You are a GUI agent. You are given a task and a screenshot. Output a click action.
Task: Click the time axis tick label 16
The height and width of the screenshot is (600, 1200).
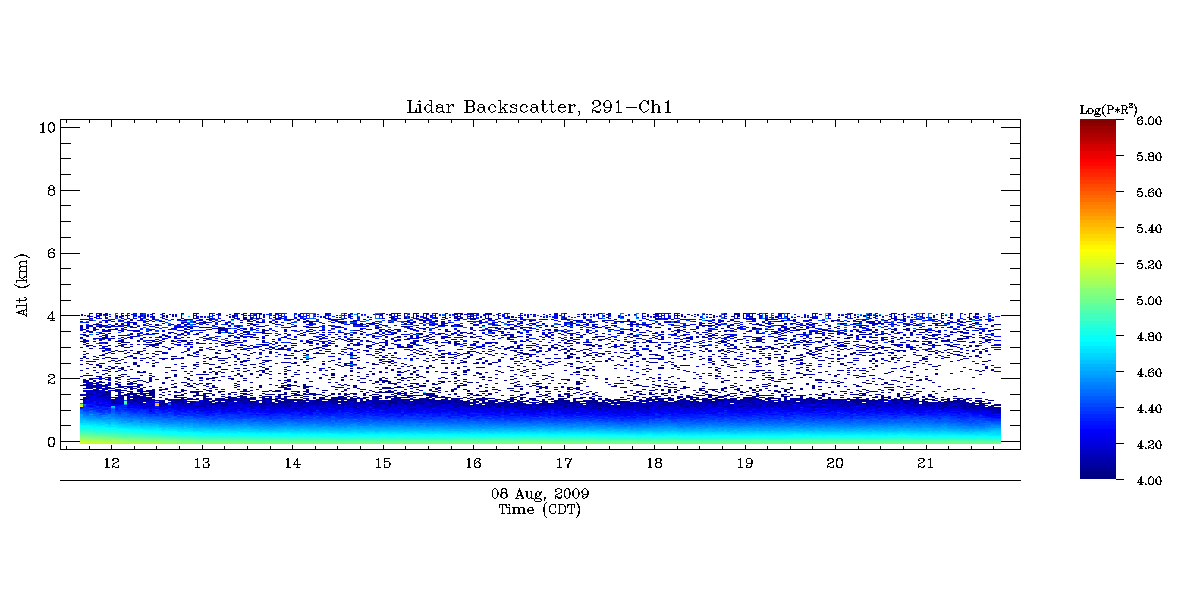[x=473, y=463]
